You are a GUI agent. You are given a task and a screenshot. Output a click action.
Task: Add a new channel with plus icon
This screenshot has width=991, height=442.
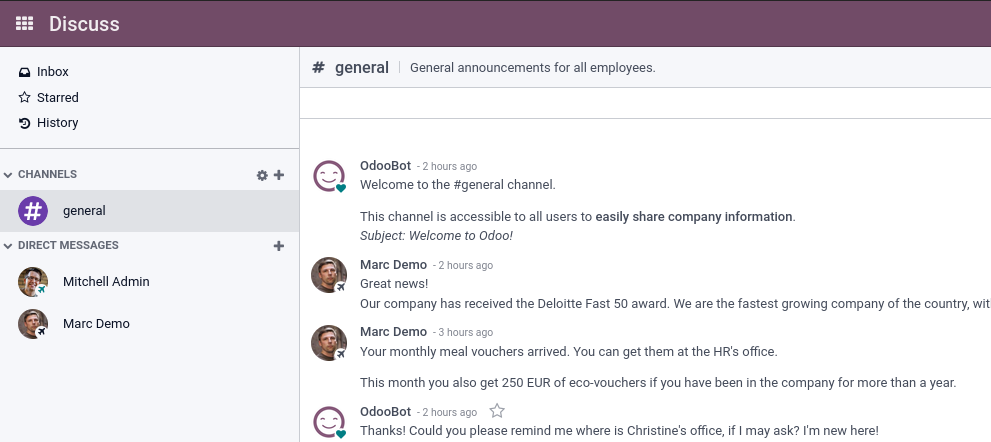[x=279, y=175]
